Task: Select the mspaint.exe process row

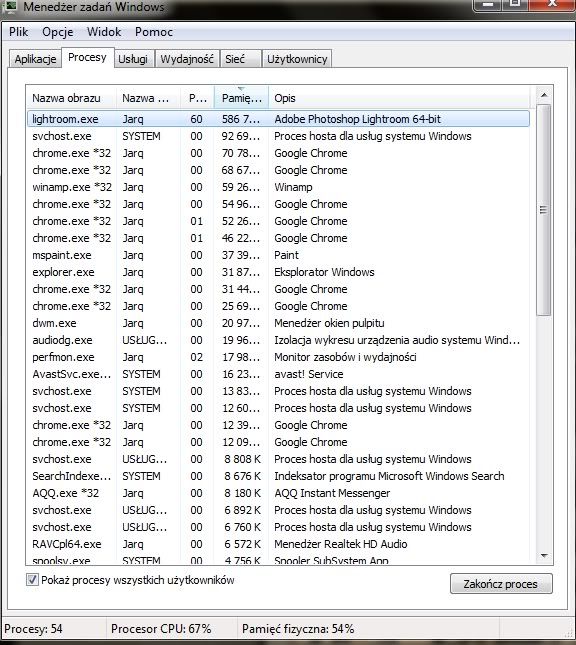Action: (x=278, y=255)
